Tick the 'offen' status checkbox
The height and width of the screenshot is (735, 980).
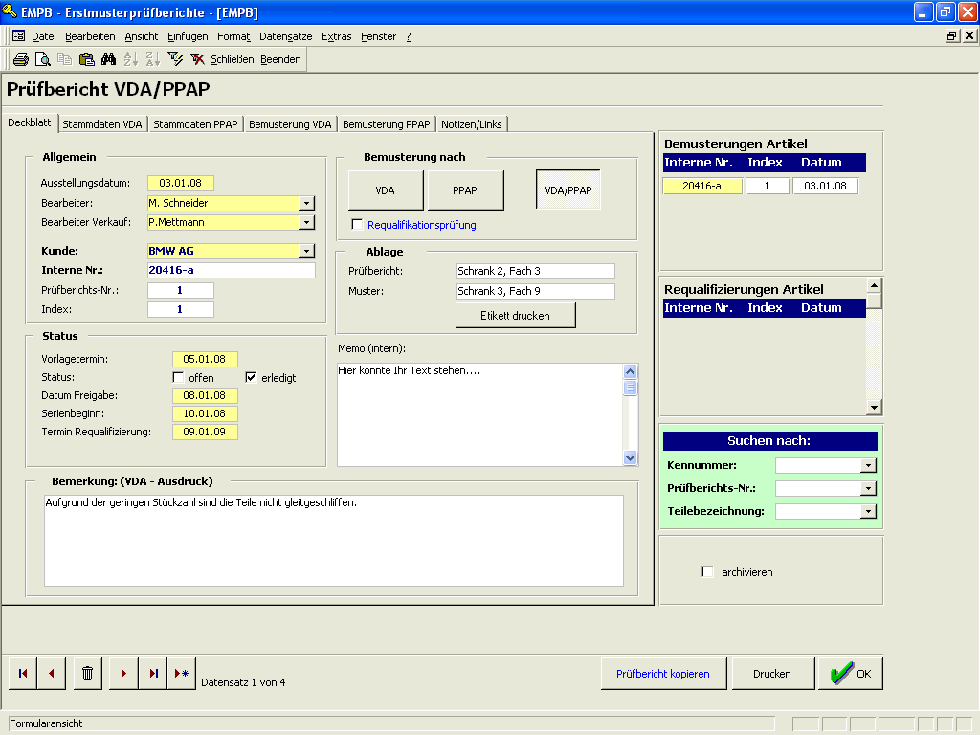click(178, 378)
